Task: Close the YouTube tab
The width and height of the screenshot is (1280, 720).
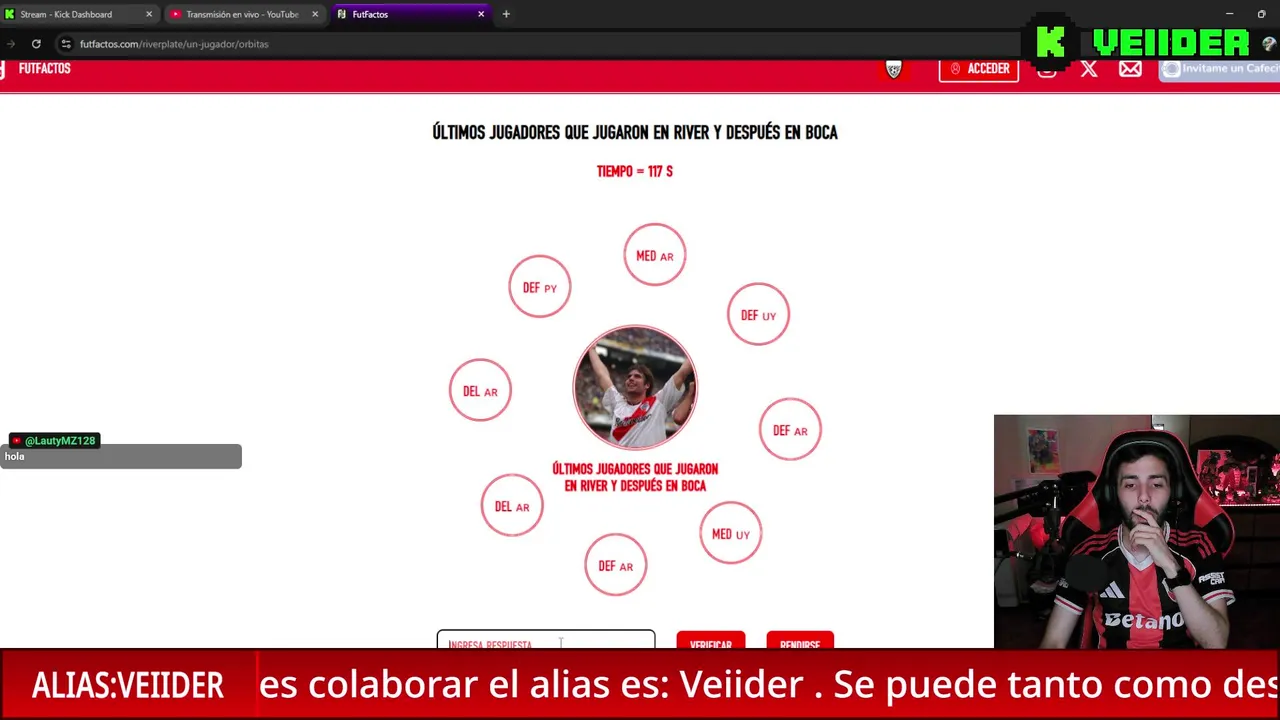Action: [315, 14]
